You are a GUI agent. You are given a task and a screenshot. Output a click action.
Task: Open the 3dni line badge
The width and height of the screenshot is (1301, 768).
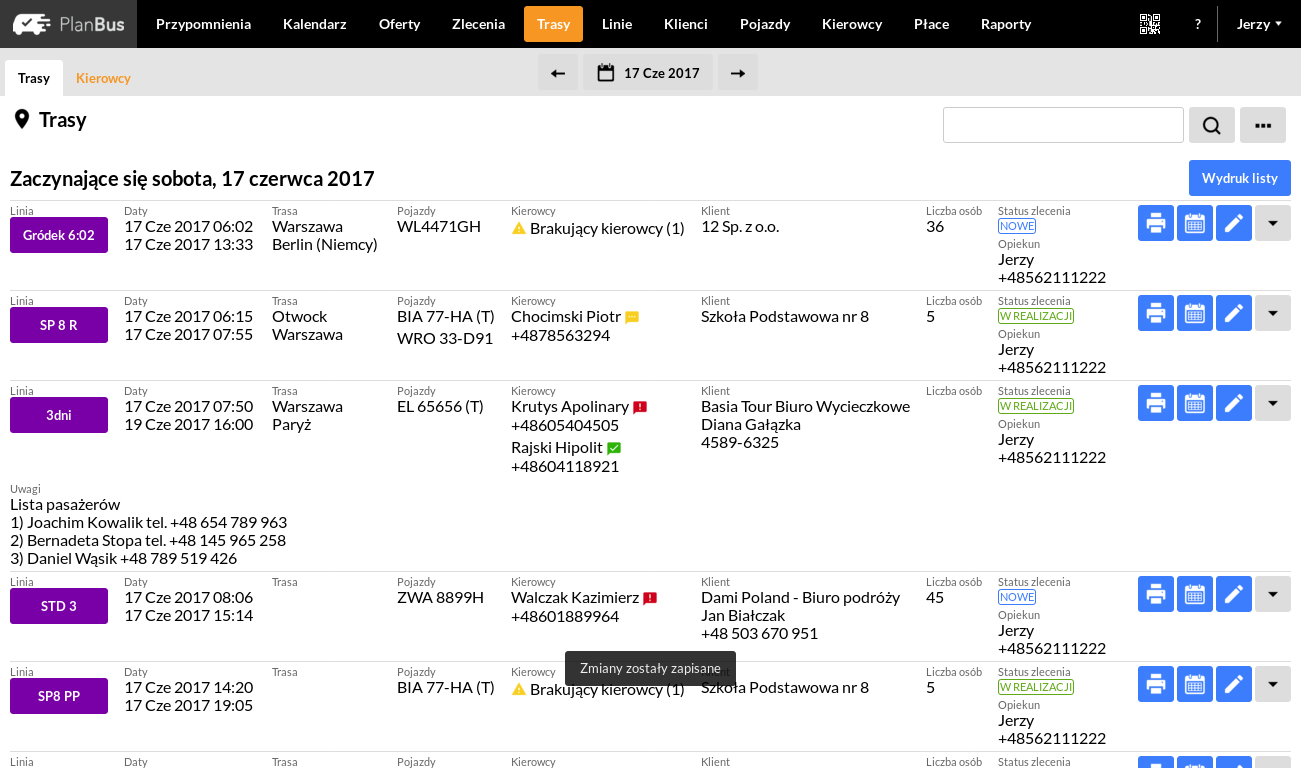(59, 415)
